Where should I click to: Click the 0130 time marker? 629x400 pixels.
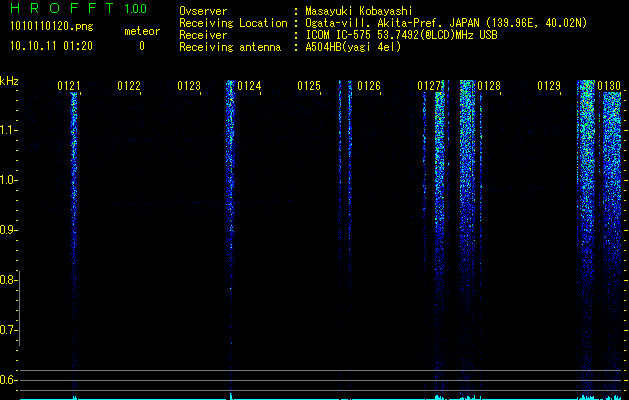[609, 86]
